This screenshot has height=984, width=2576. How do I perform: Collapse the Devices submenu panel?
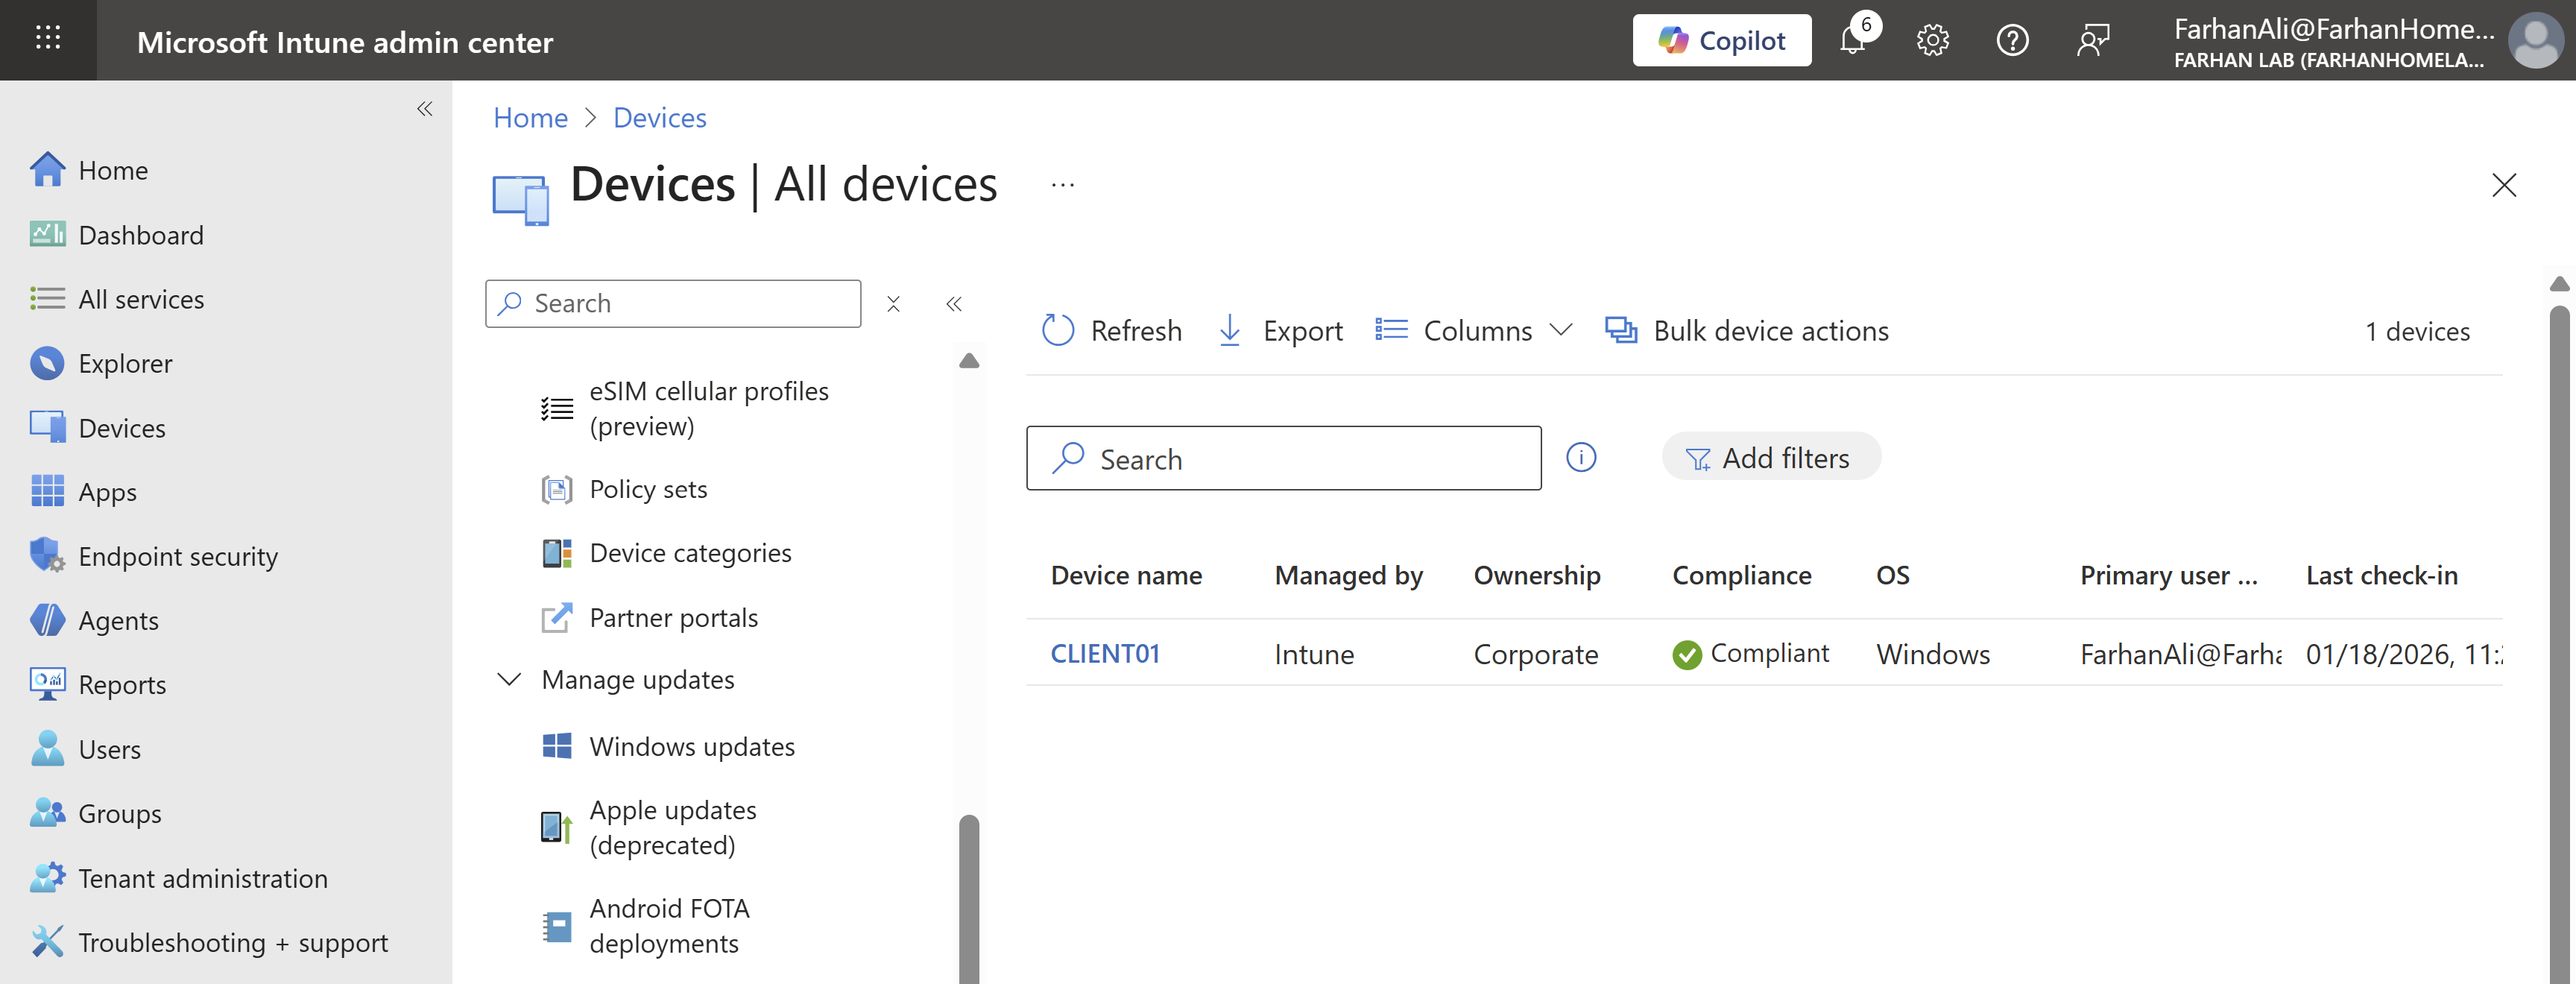(954, 304)
